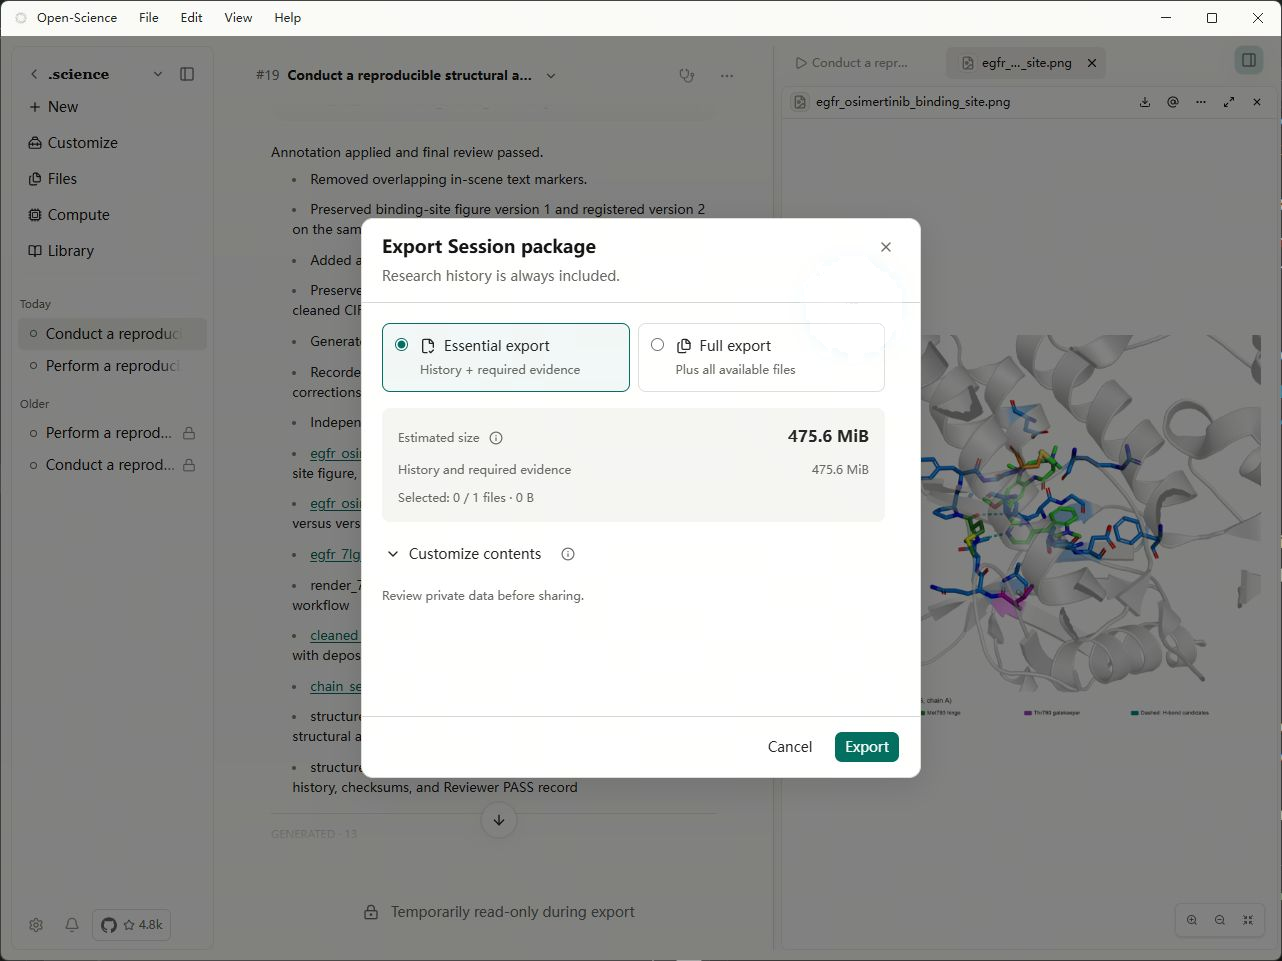Zoom out on the image preview

click(1220, 920)
